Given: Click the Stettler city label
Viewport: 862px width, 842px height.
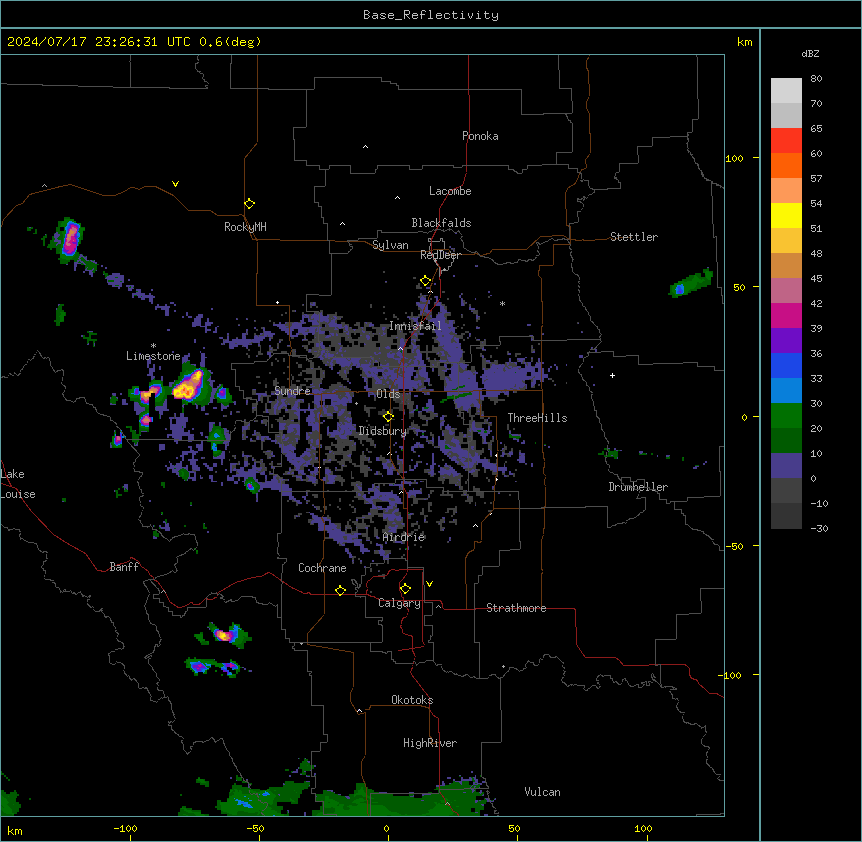Looking at the screenshot, I should click(x=634, y=237).
